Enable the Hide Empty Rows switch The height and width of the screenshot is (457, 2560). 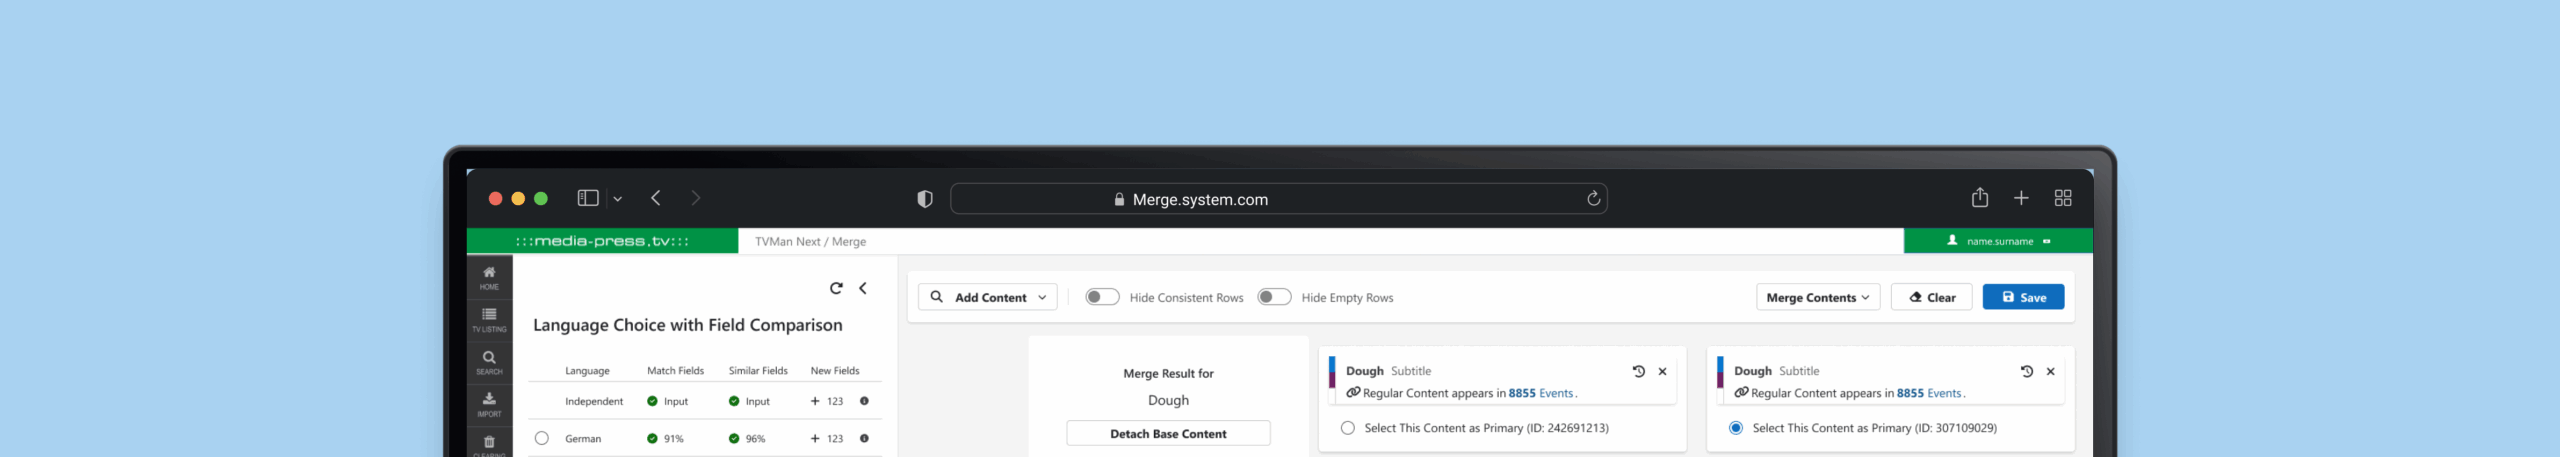pyautogui.click(x=1274, y=297)
